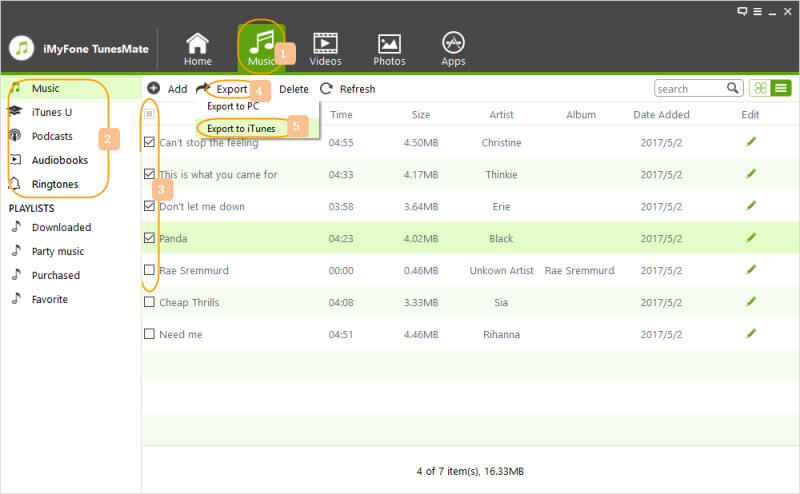Click the Audiobooks sidebar icon
This screenshot has height=494, width=800.
[x=16, y=159]
